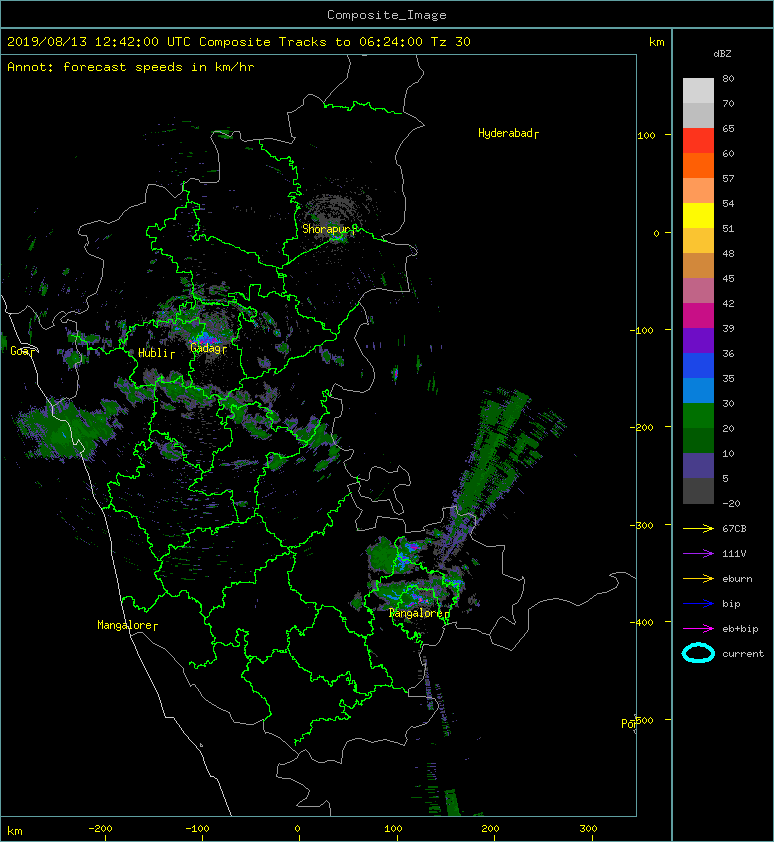Click the Hyderabad city label

point(508,133)
